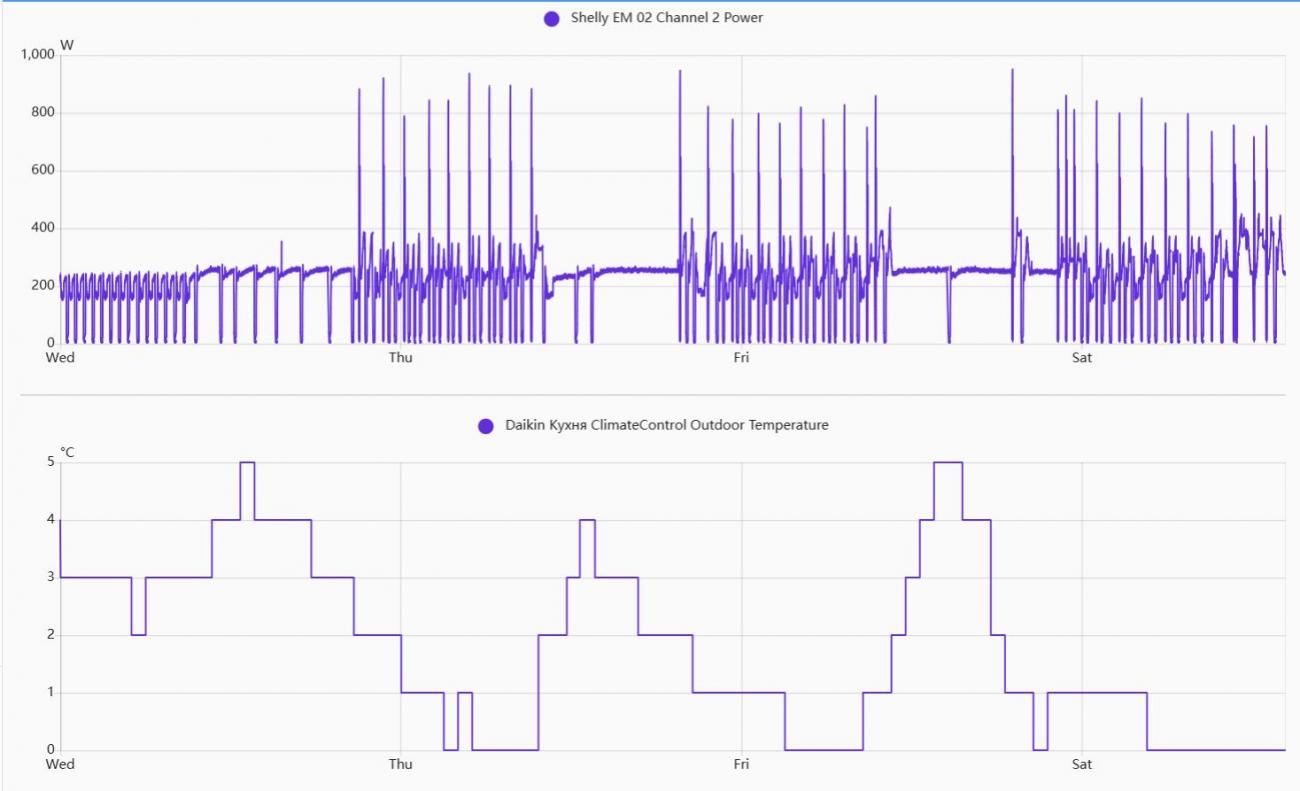Click the purple legend dot for Daikin Кухня
1300x791 pixels.
click(486, 426)
